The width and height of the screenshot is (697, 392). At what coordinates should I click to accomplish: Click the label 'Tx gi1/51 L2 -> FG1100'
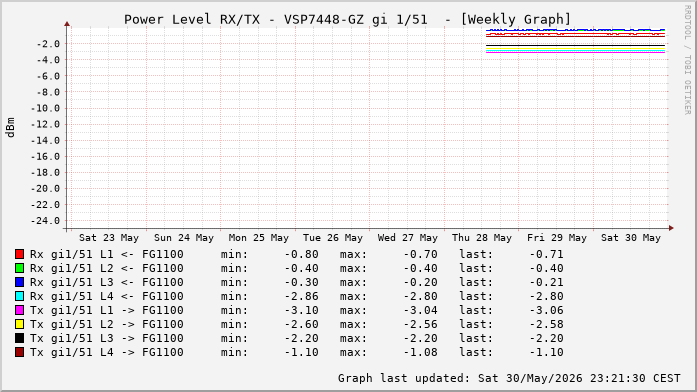(107, 324)
